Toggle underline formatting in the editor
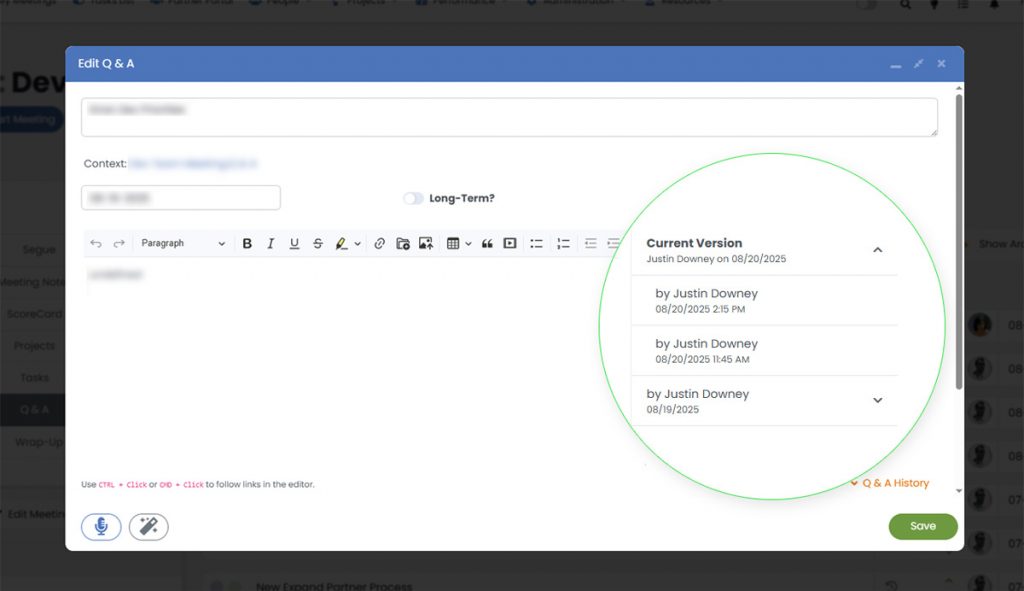The image size is (1024, 591). (x=294, y=243)
